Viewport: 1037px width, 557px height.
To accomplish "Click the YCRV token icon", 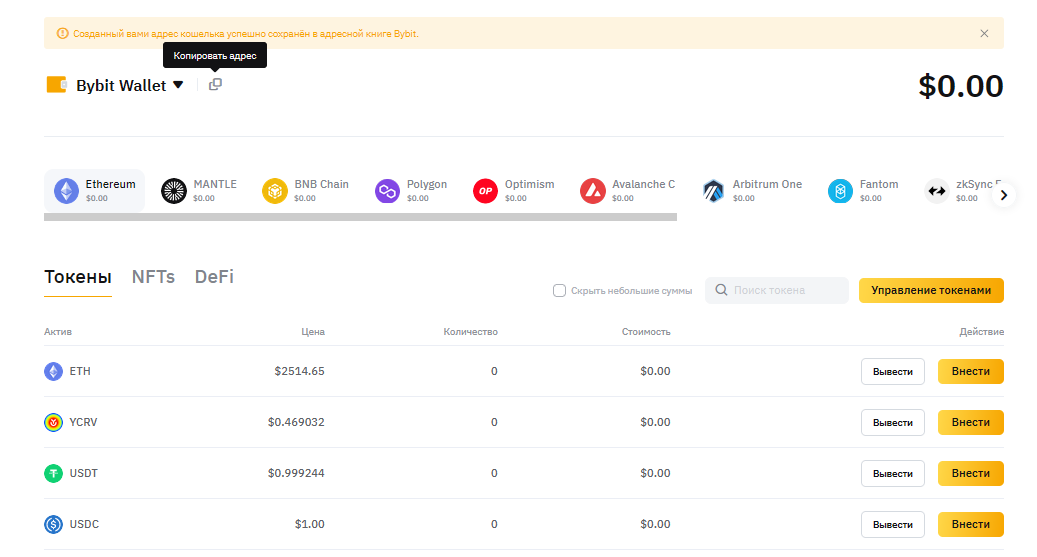I will [x=54, y=422].
